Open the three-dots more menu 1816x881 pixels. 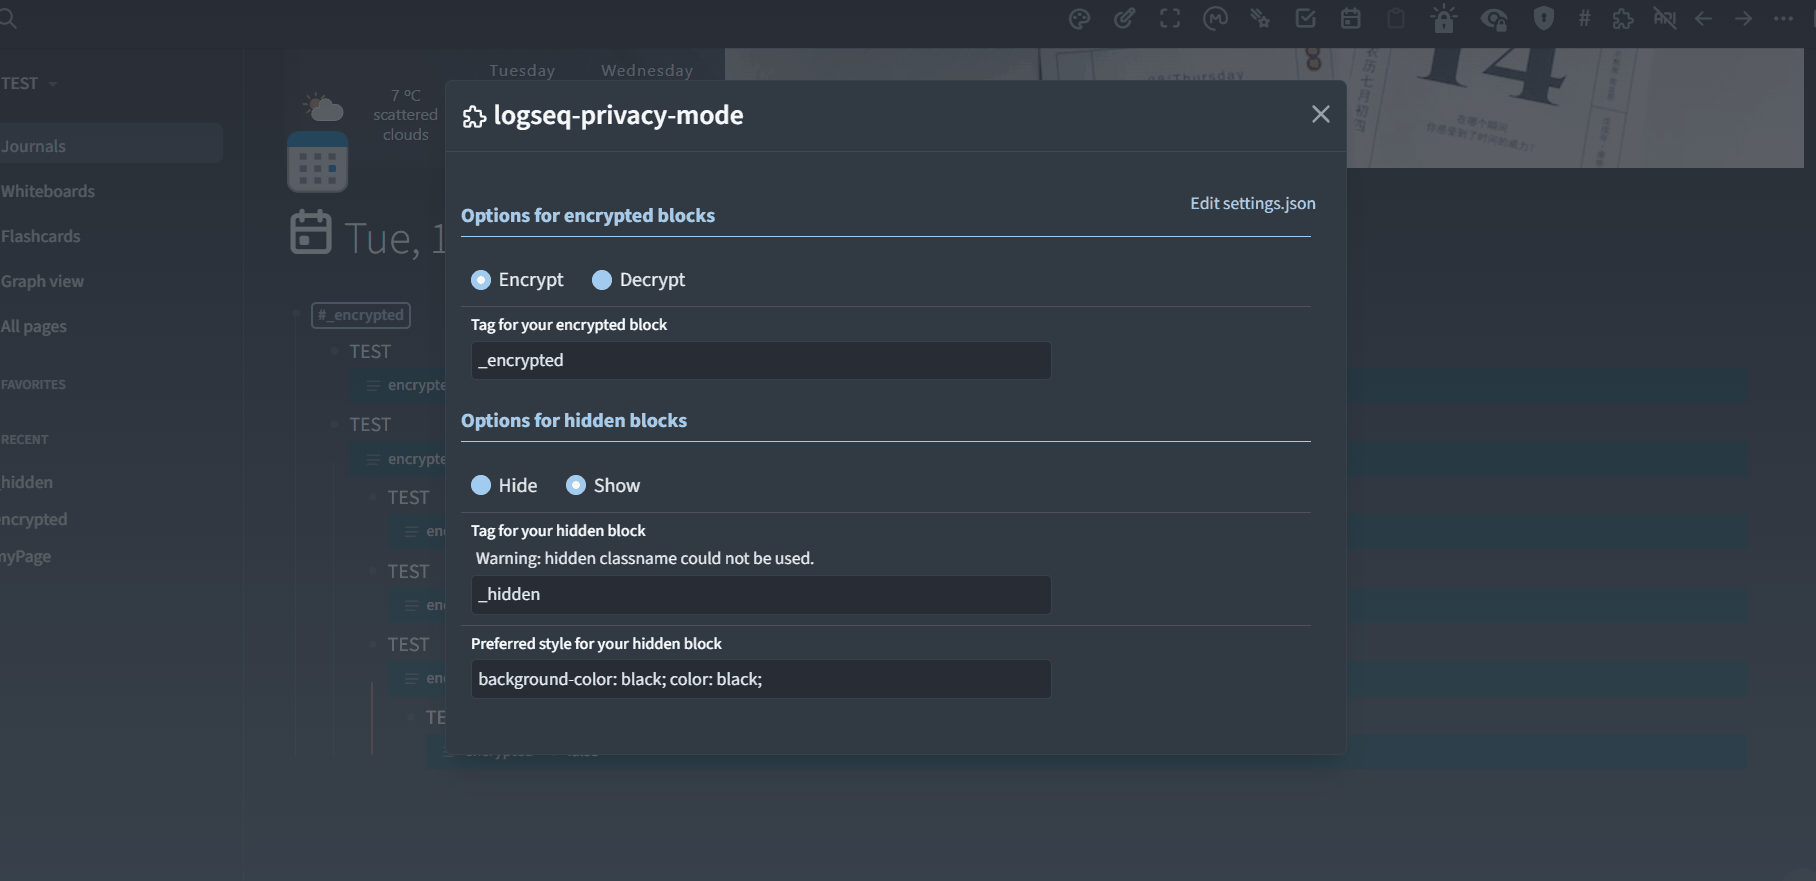coord(1783,19)
